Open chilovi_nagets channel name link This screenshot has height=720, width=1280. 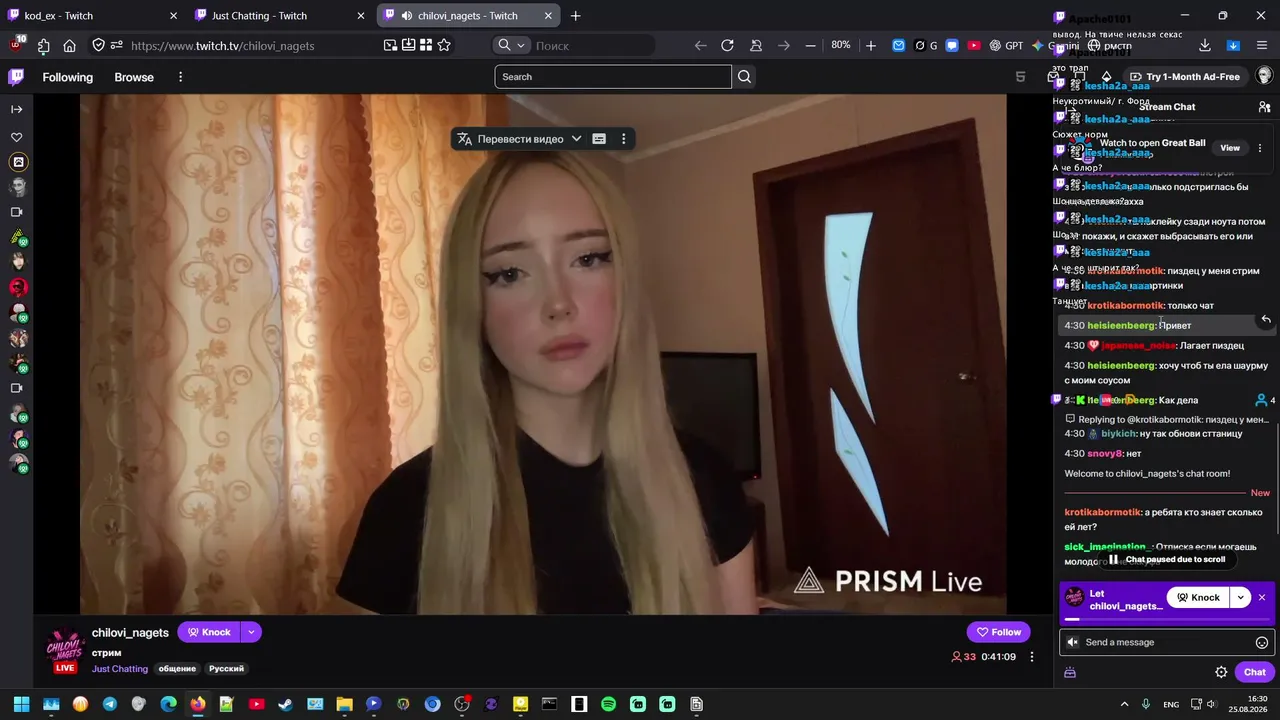(x=130, y=633)
